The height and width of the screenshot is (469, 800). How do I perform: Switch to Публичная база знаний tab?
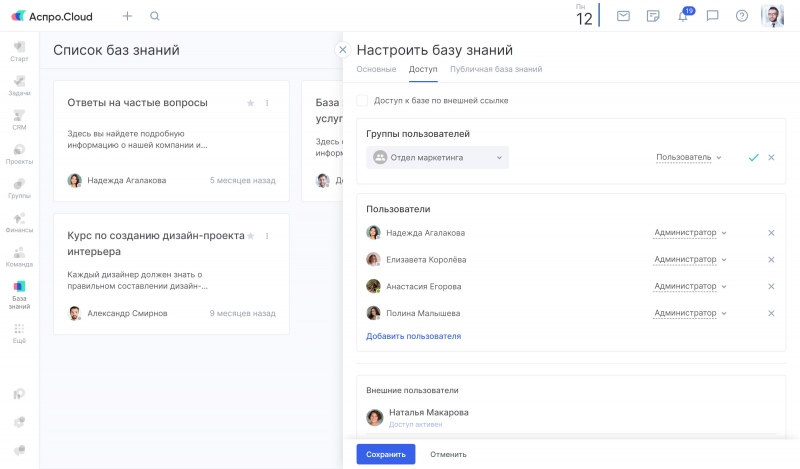(x=496, y=69)
